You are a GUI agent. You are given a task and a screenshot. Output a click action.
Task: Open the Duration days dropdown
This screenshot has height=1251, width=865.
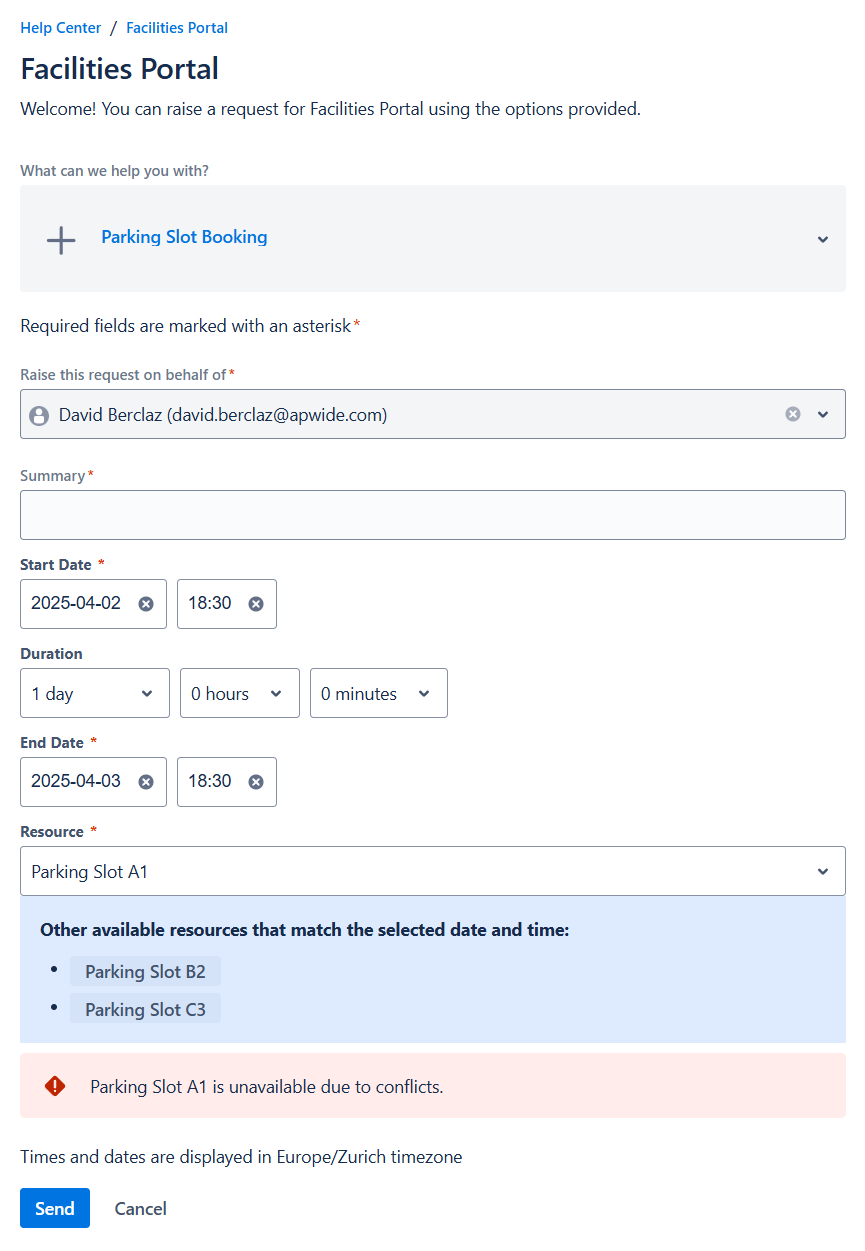(95, 694)
